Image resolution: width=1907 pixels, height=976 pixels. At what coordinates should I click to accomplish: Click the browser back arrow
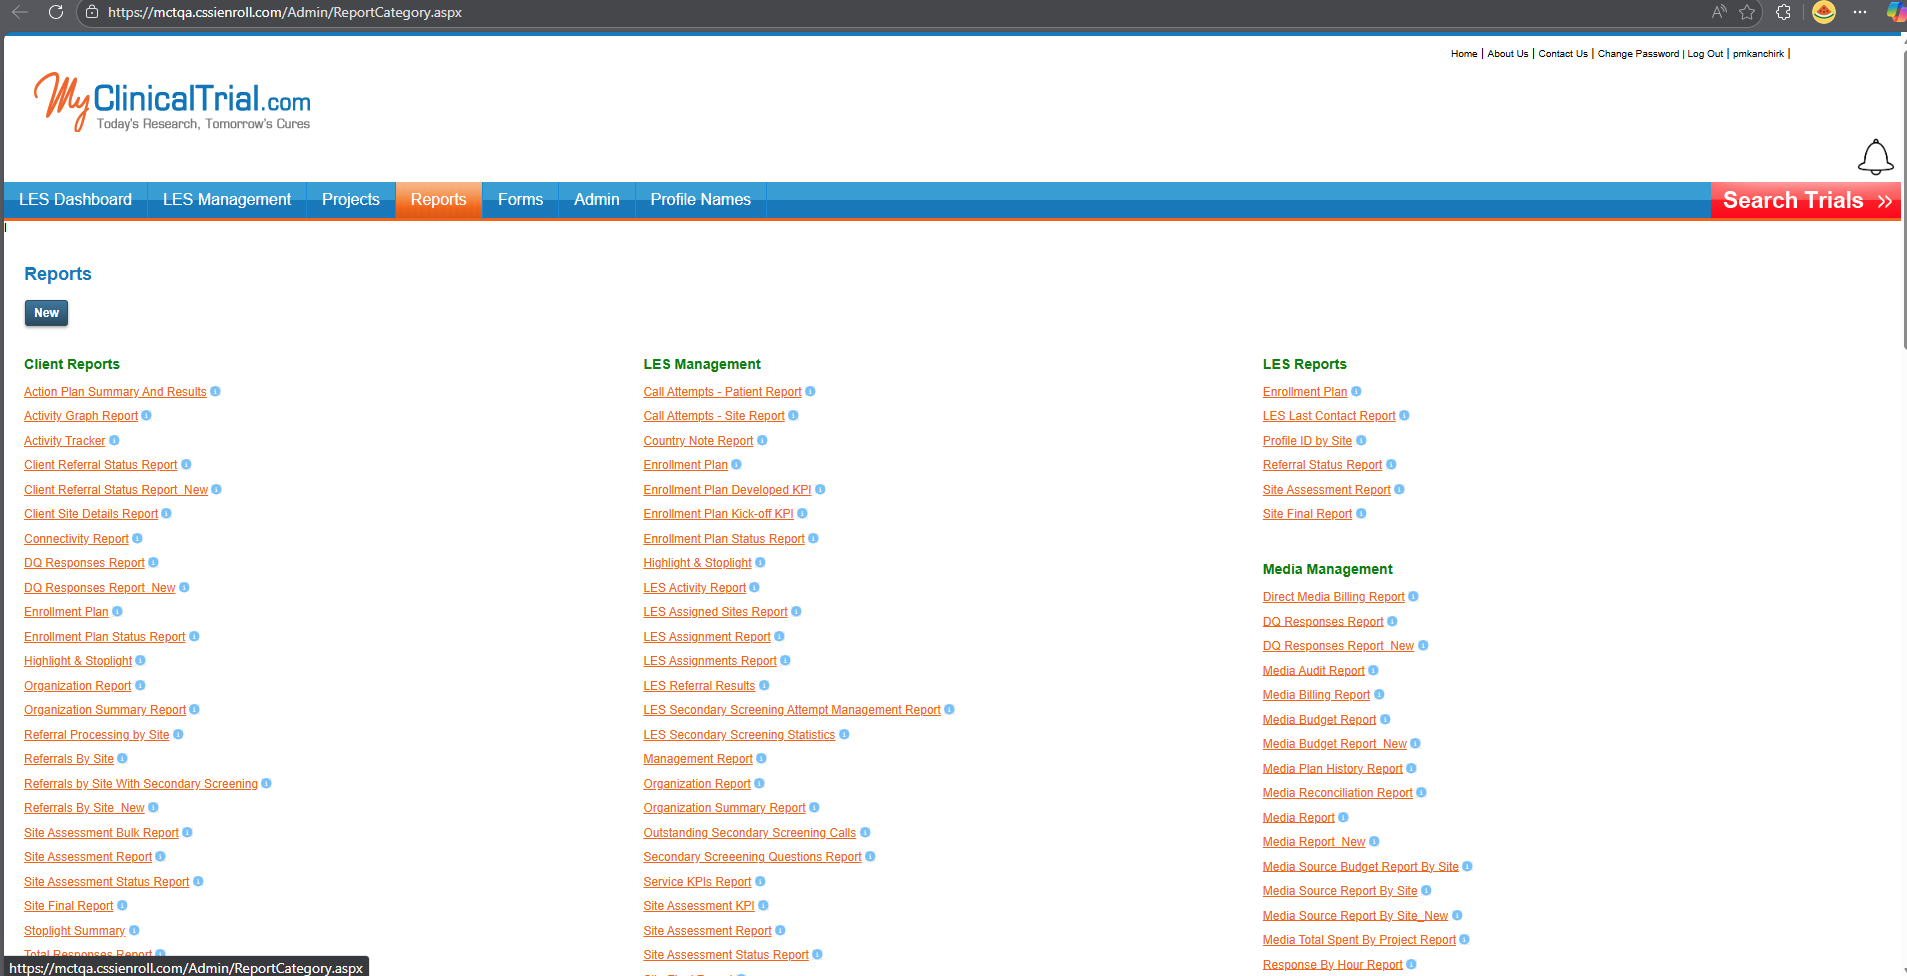[x=19, y=12]
